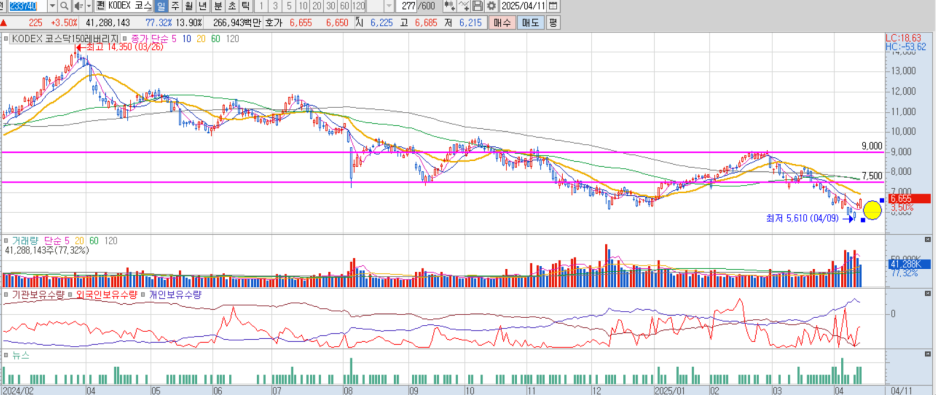Click the 7,500 horizontal line label
The width and height of the screenshot is (936, 395).
coord(872,175)
